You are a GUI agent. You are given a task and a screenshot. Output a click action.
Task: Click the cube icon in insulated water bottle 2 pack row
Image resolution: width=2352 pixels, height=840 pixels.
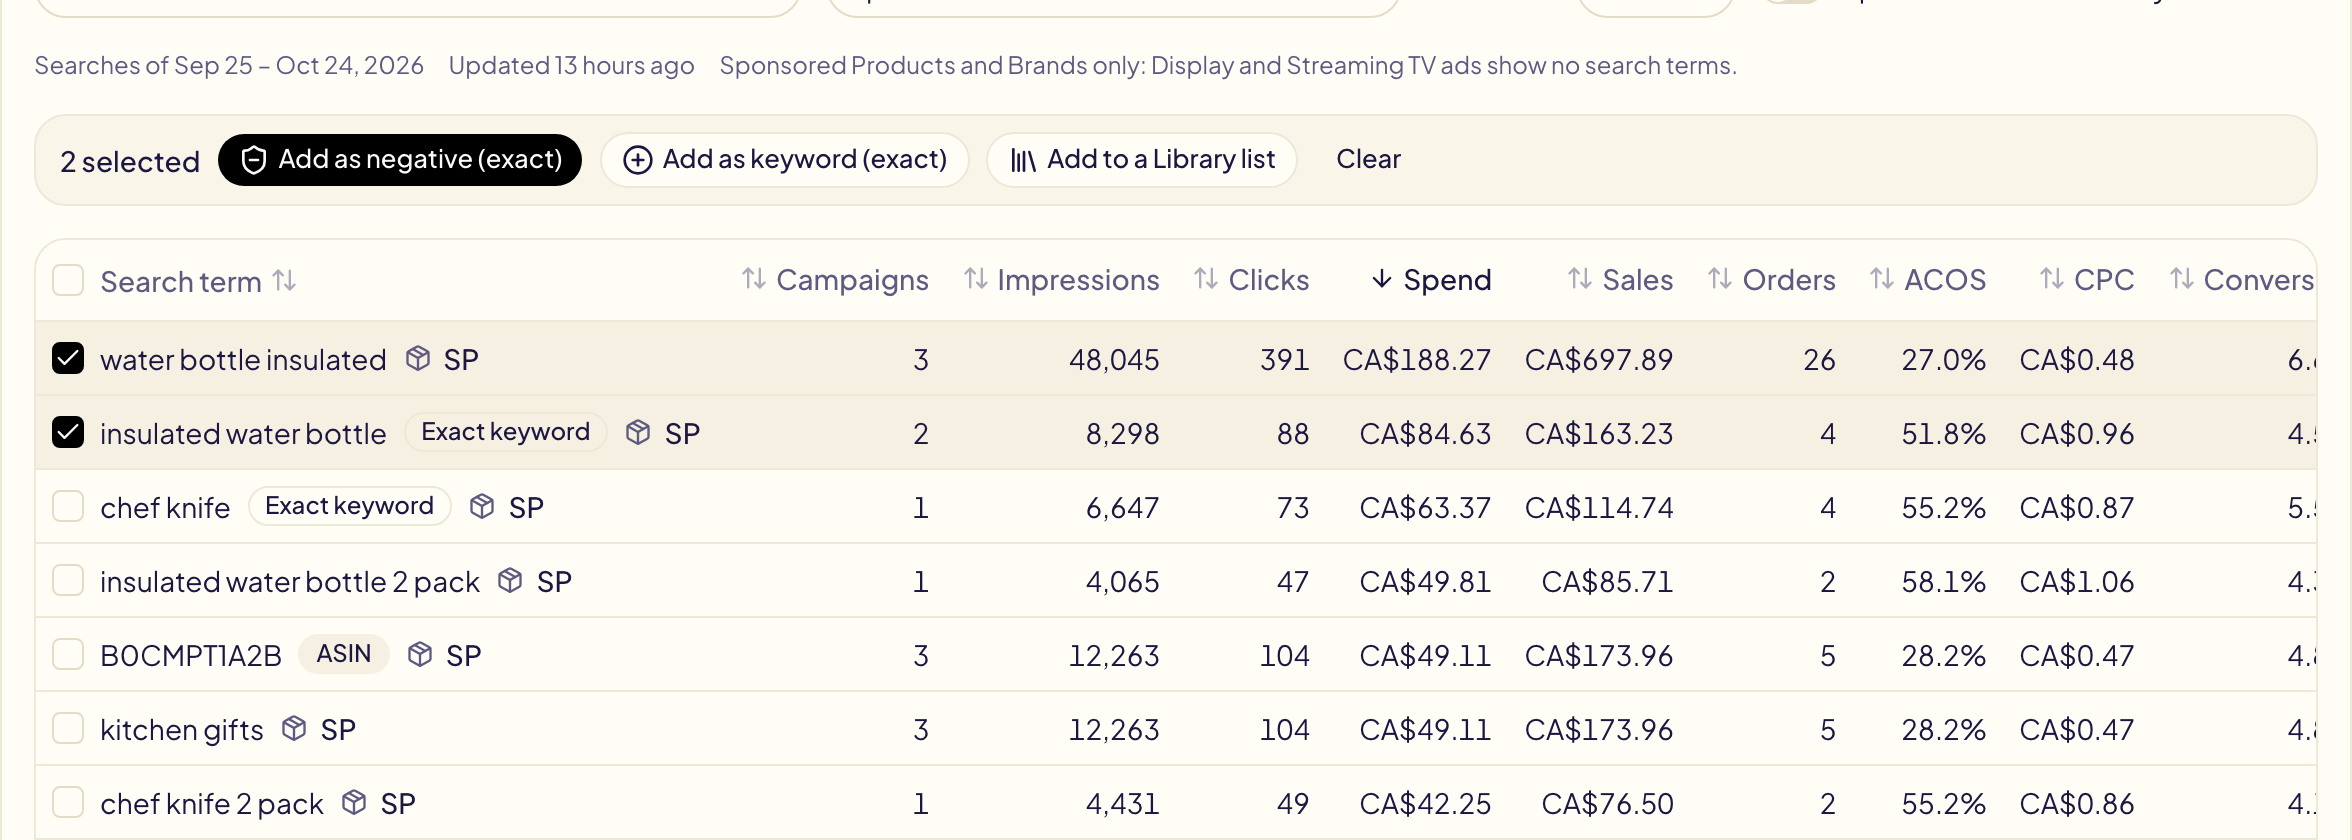tap(510, 580)
